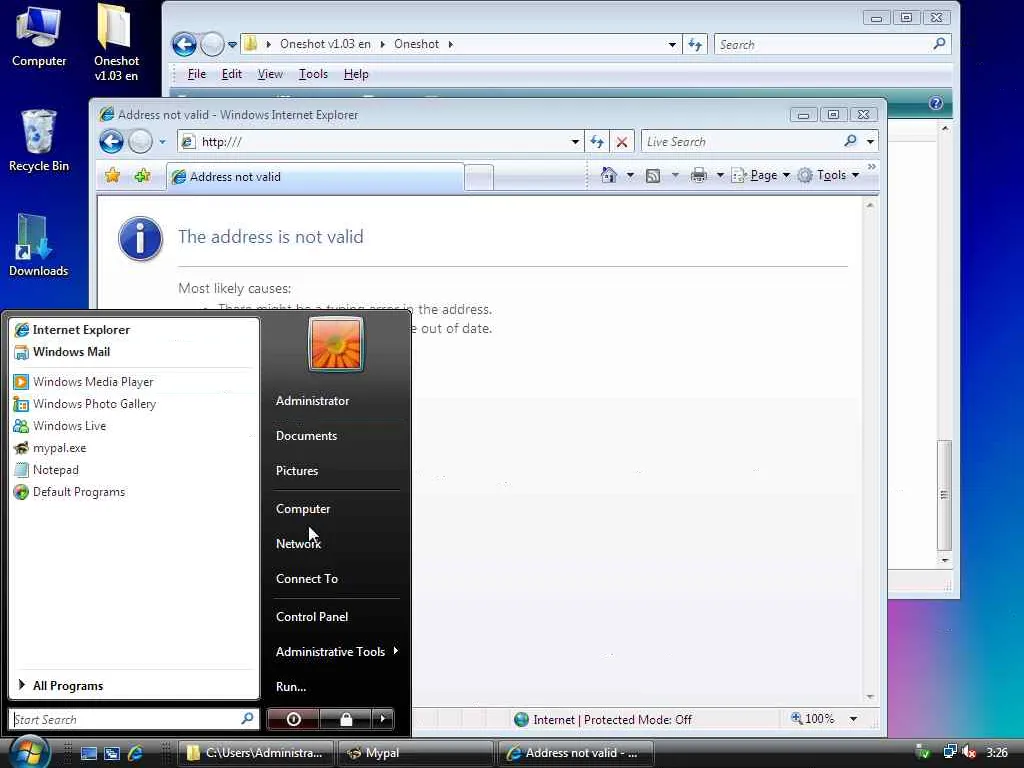Screen dimensions: 1024x768
Task: Launch mypal.exe from Start menu
Action: point(59,448)
